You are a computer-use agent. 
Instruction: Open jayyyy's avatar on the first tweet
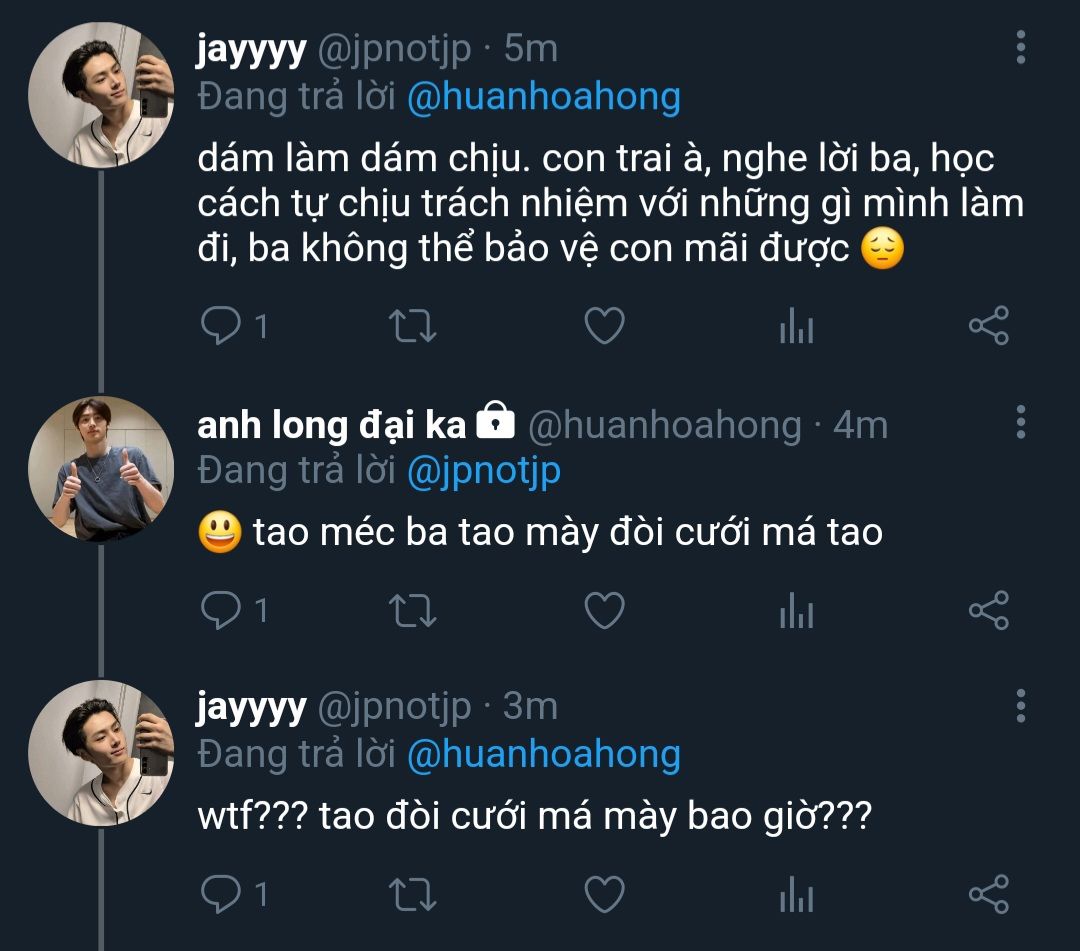pyautogui.click(x=101, y=95)
